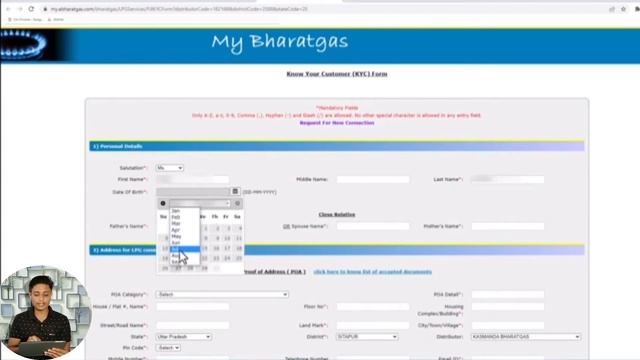Click the mybharatgas URL in address bar

click(x=179, y=9)
